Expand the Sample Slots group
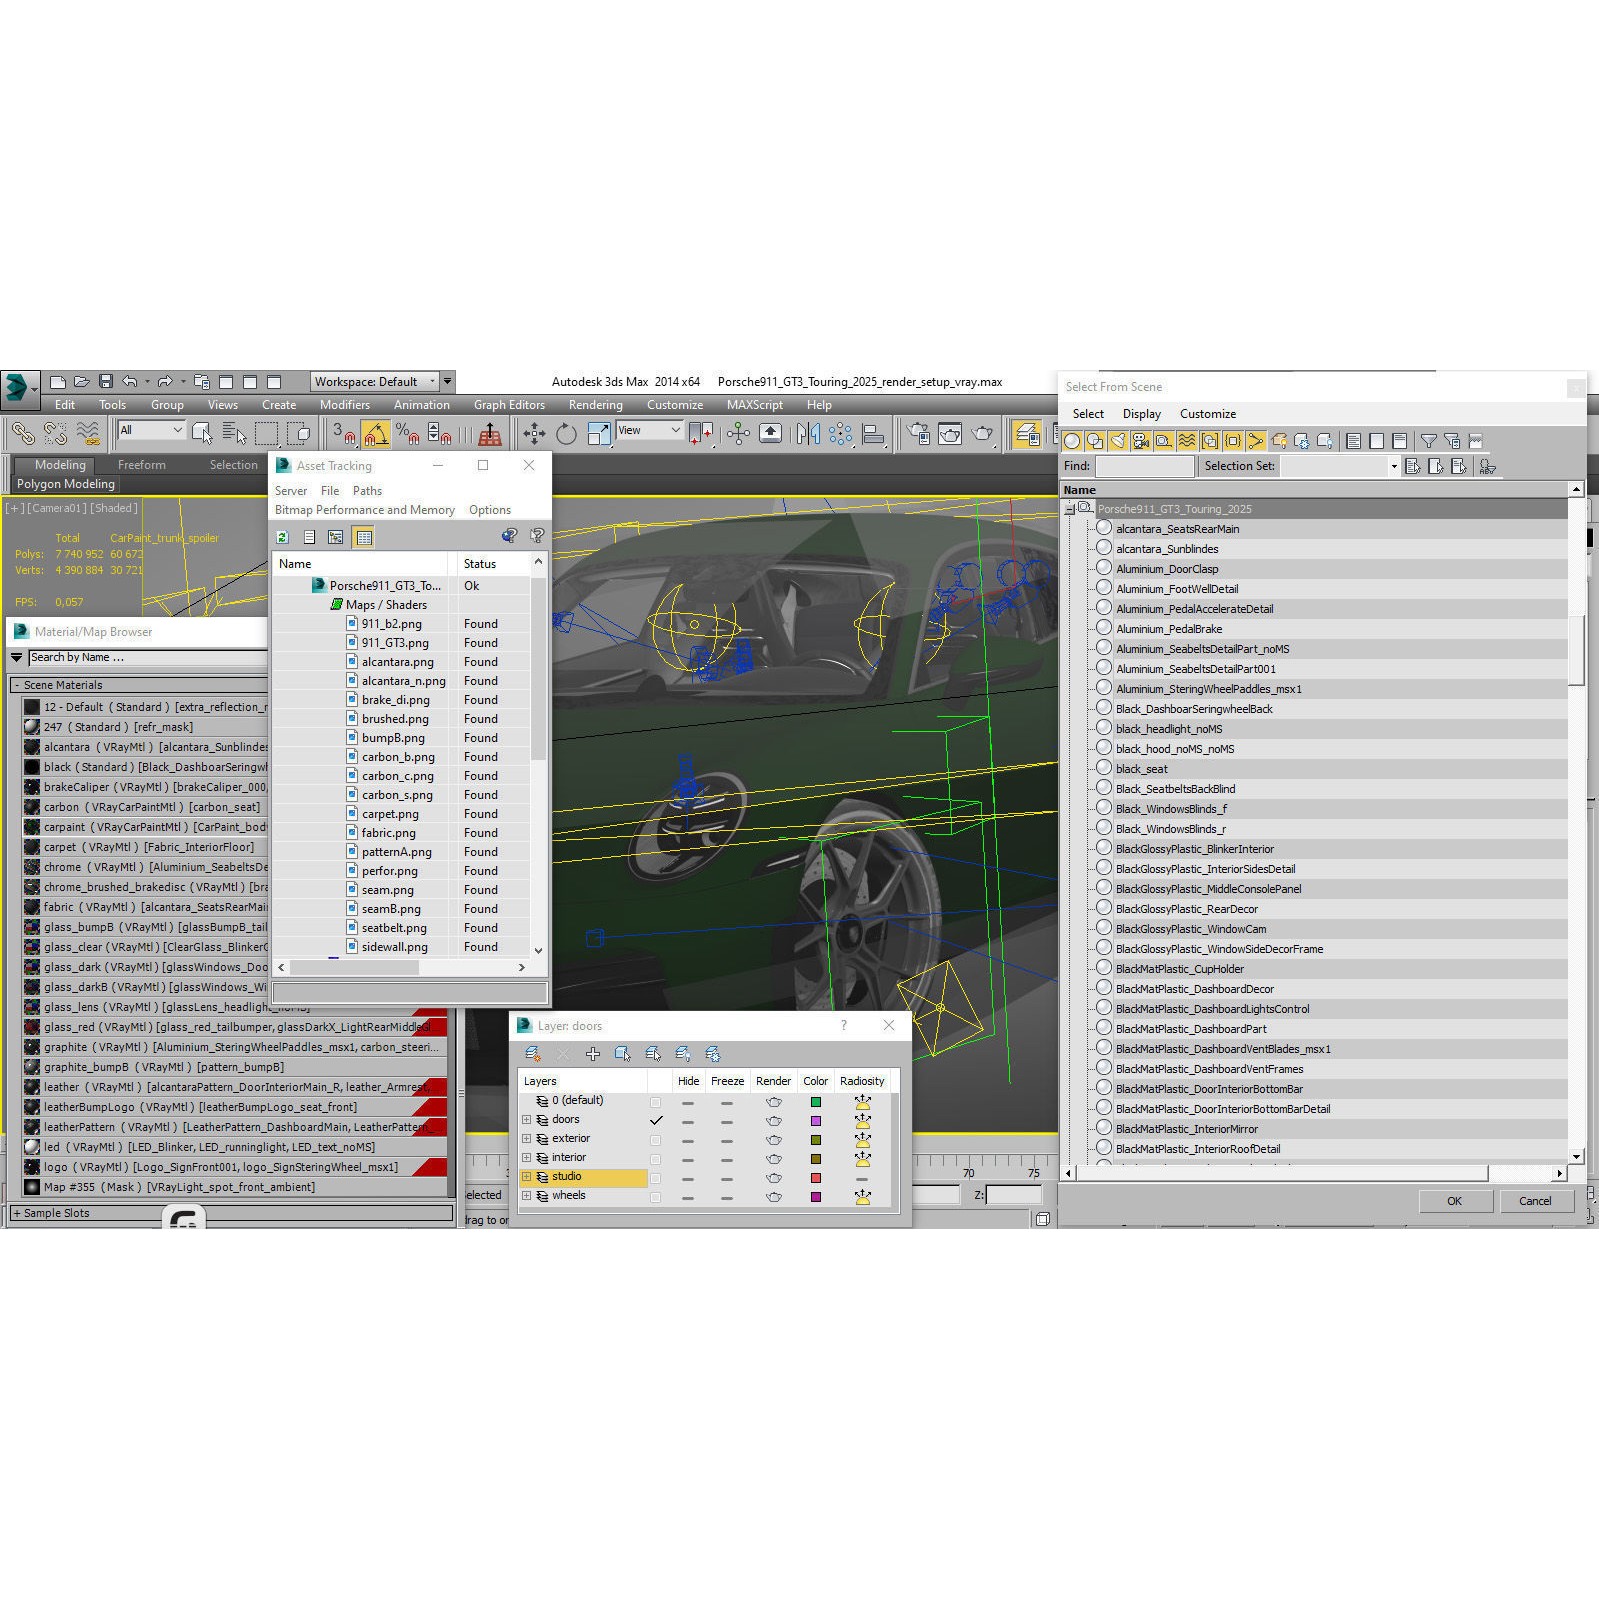The image size is (1599, 1599). pyautogui.click(x=17, y=1213)
